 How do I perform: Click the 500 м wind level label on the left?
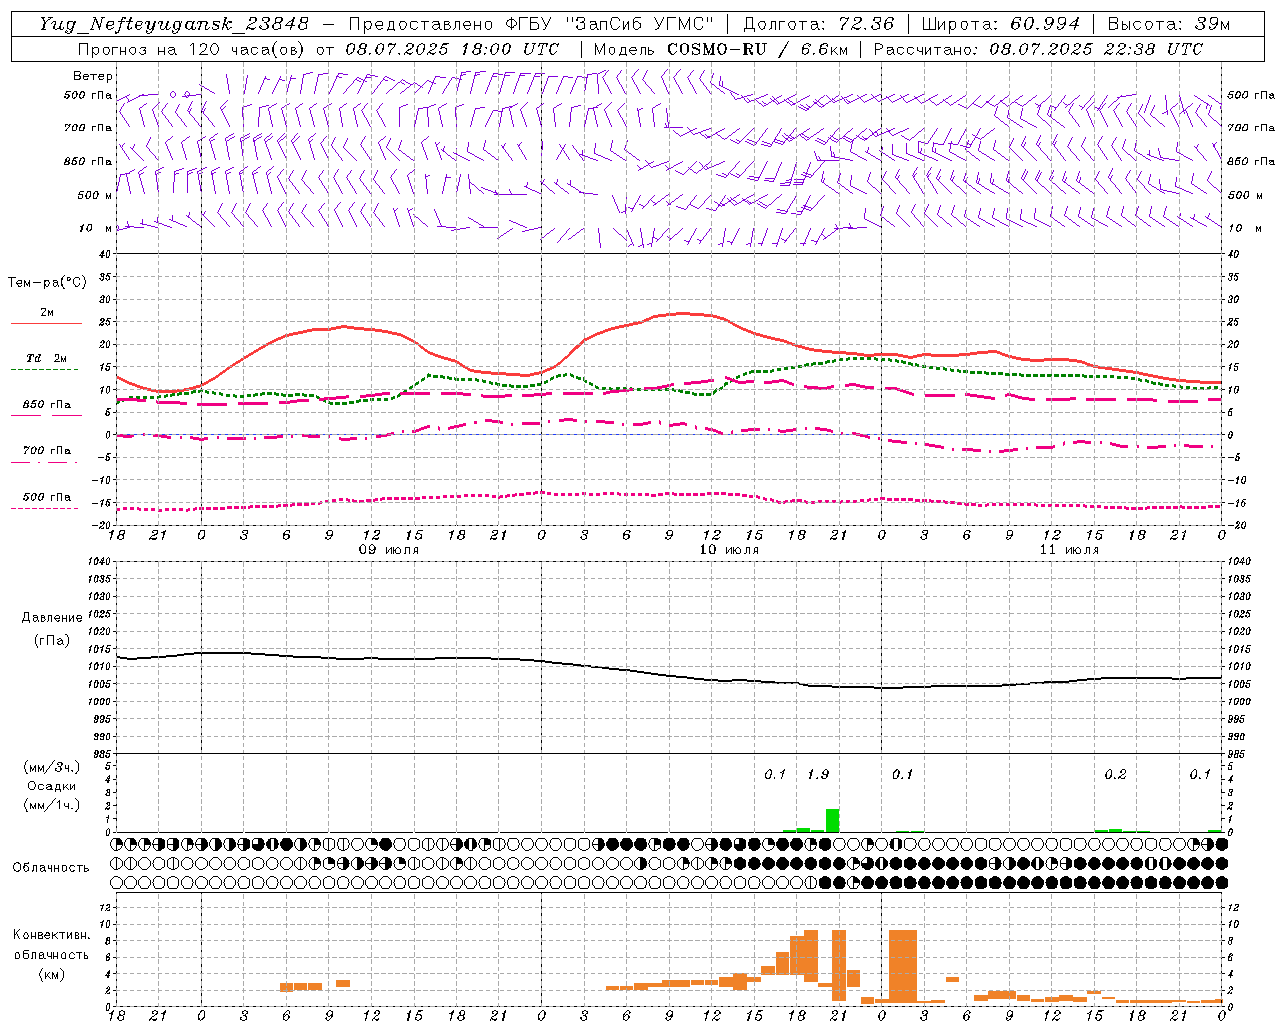(95, 195)
